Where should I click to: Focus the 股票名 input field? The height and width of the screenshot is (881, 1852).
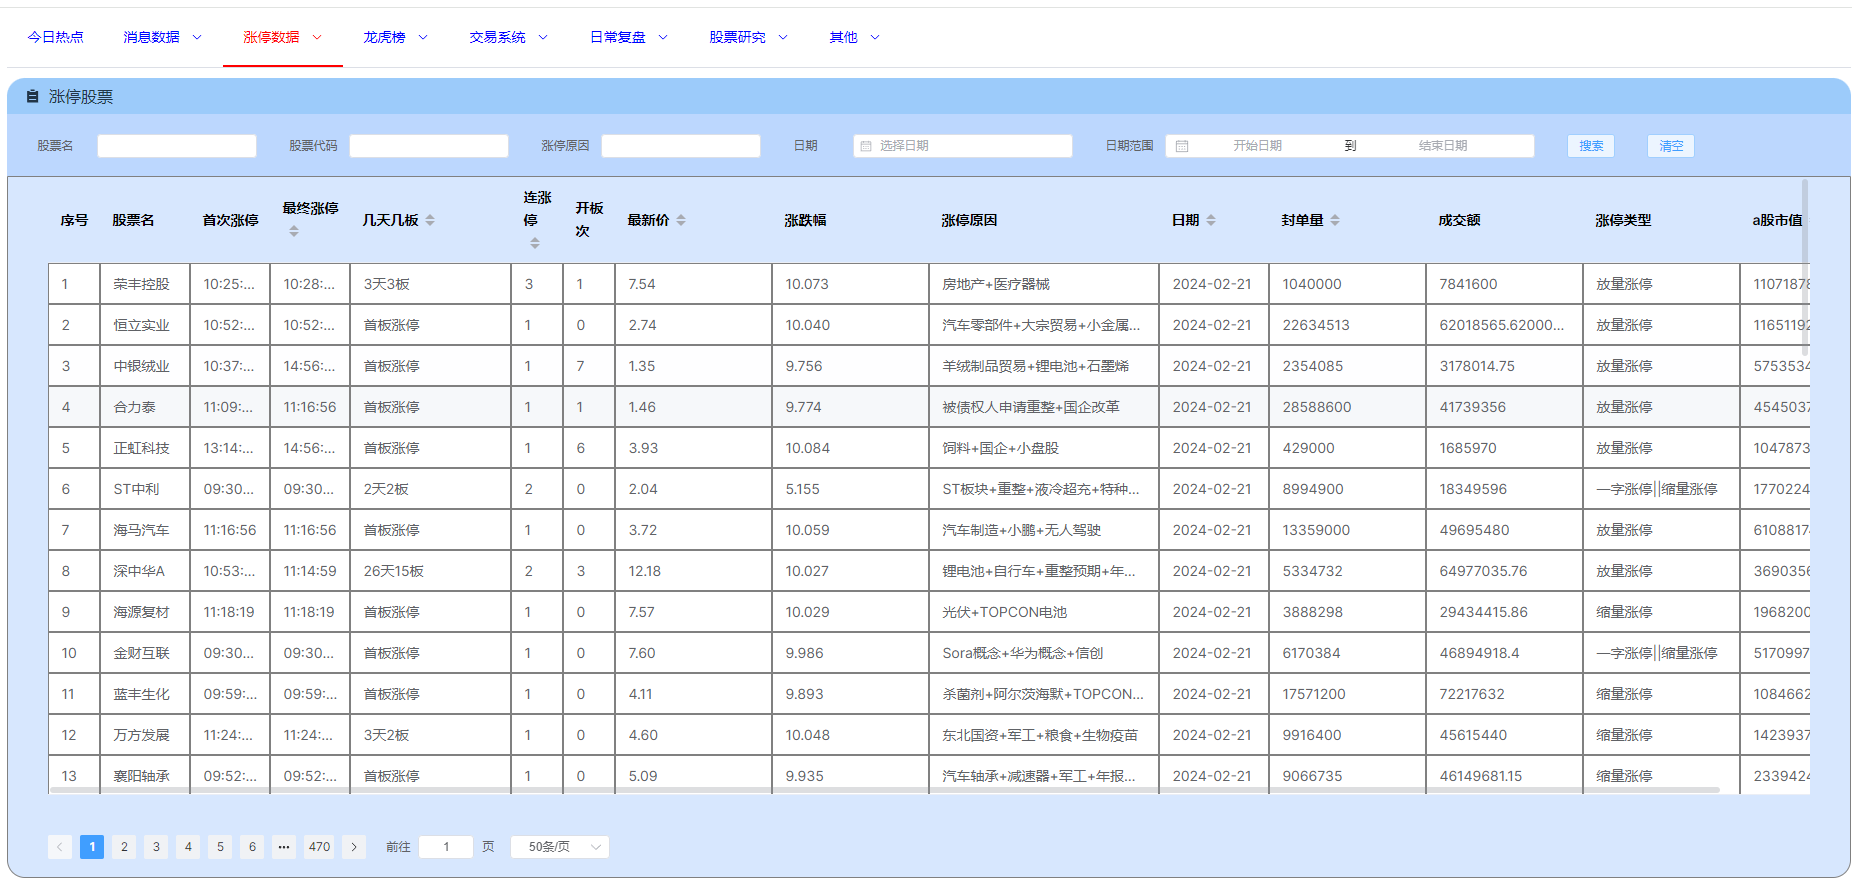tap(177, 146)
